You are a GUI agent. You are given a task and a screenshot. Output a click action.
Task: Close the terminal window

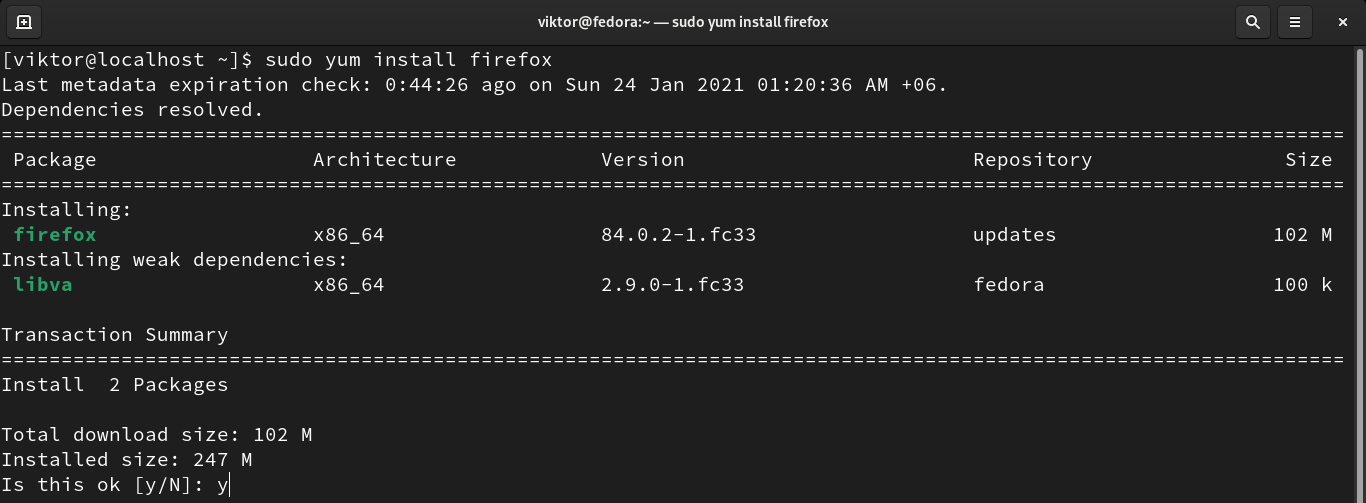pos(1343,21)
